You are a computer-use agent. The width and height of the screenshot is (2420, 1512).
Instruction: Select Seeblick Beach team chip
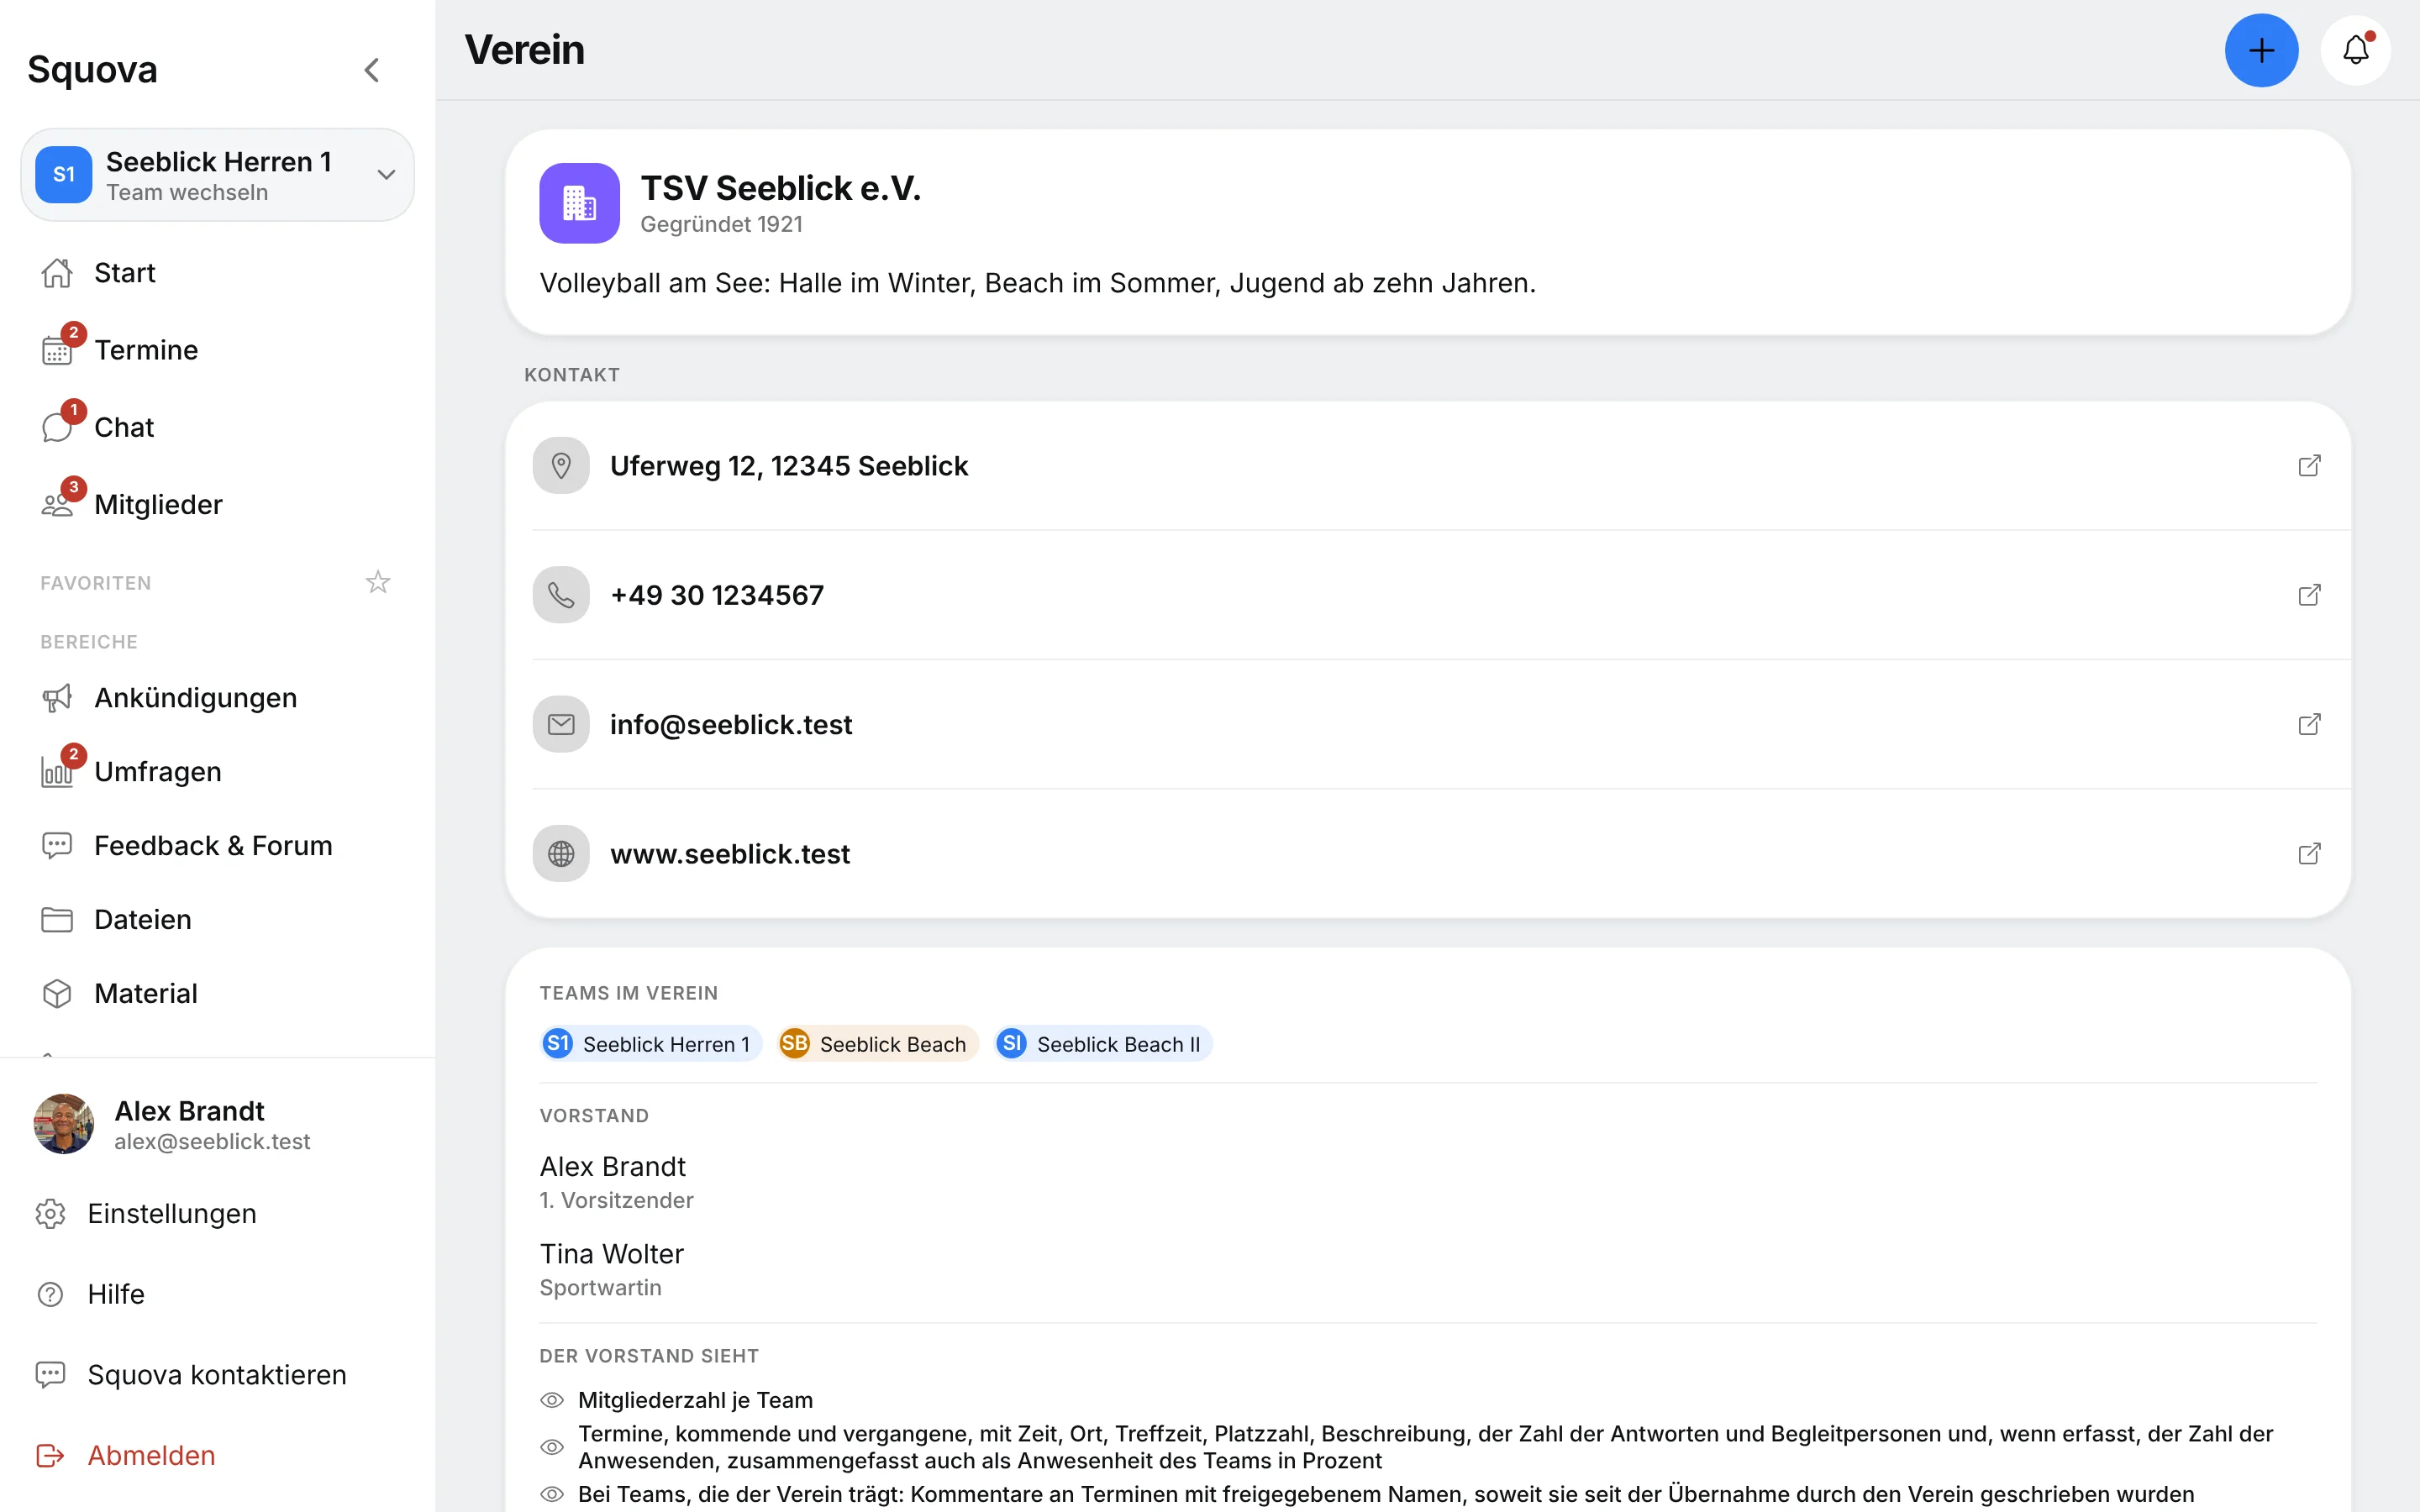point(877,1044)
